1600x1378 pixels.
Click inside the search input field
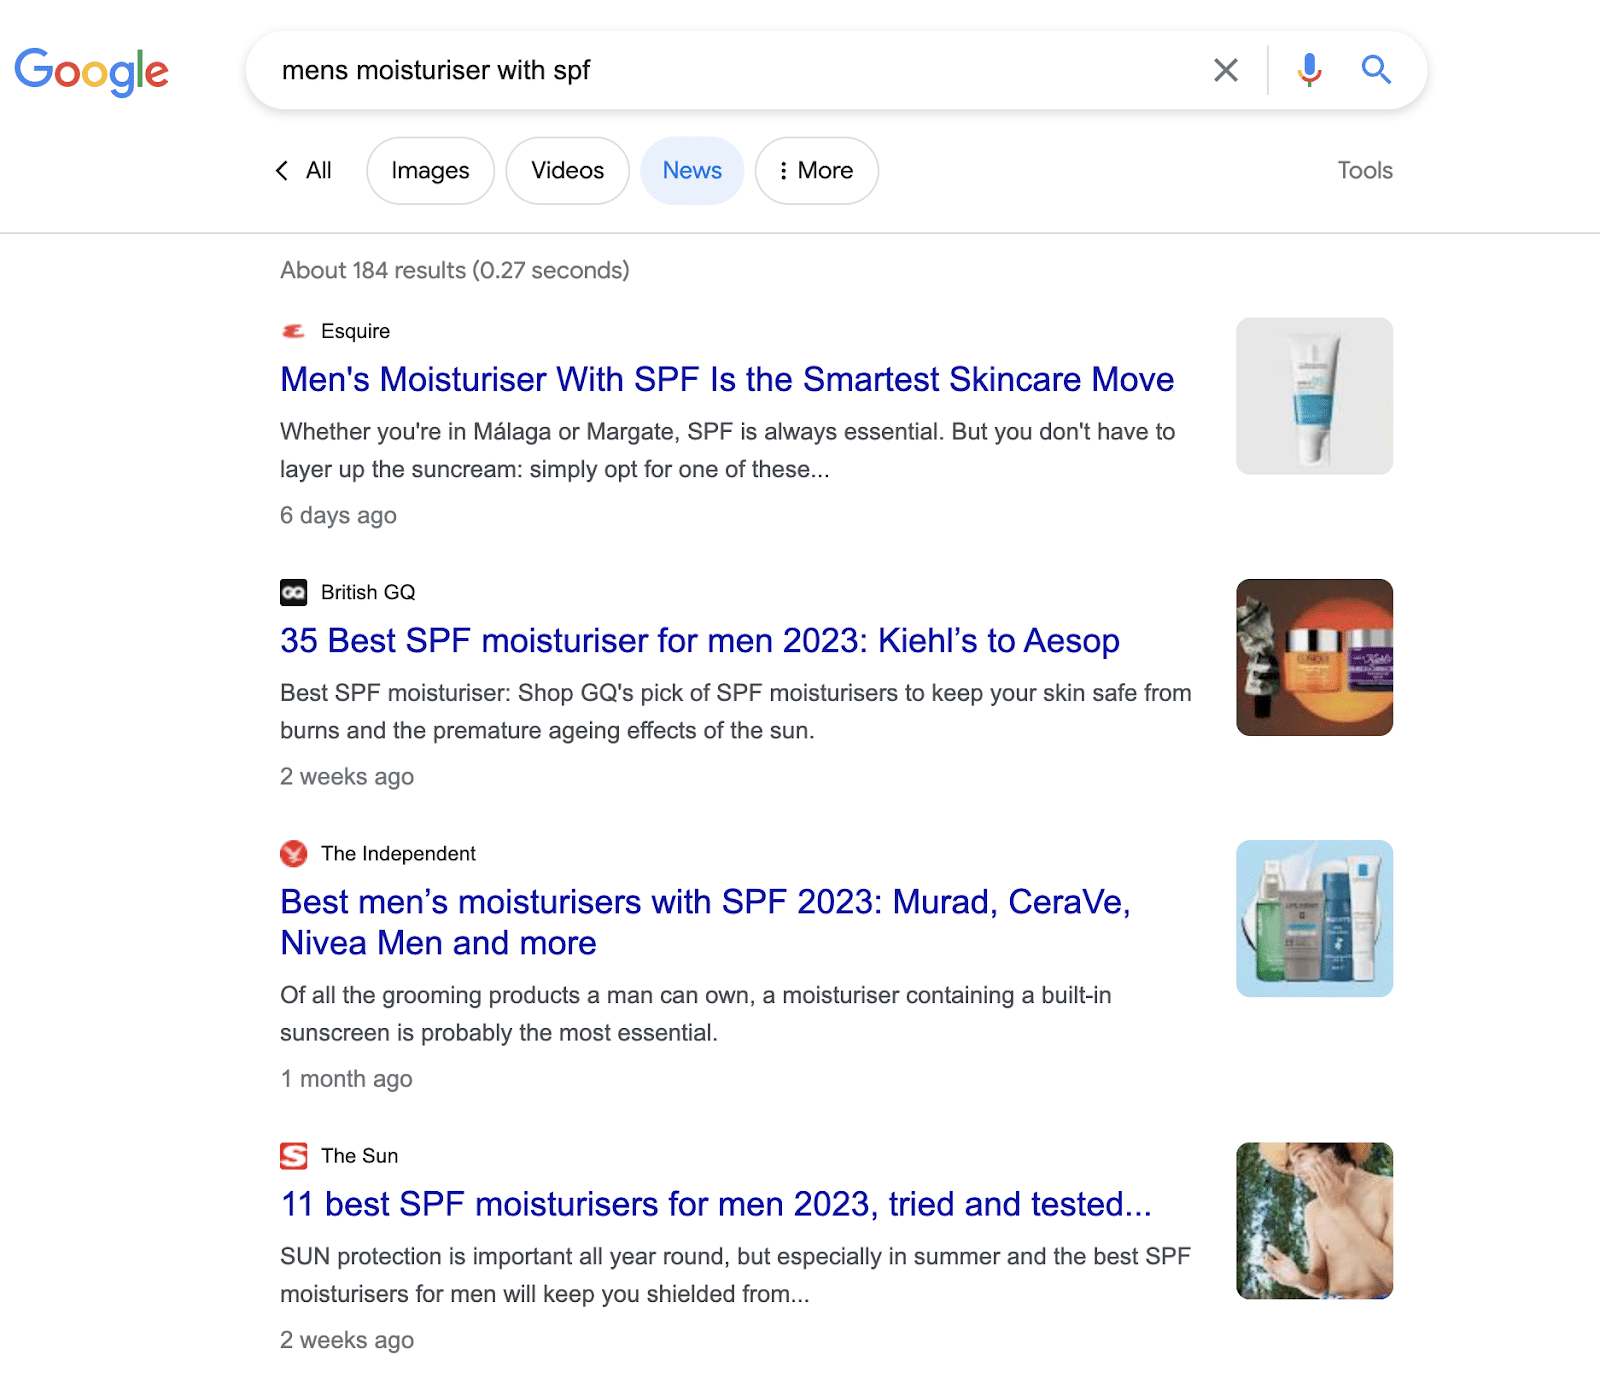point(700,70)
